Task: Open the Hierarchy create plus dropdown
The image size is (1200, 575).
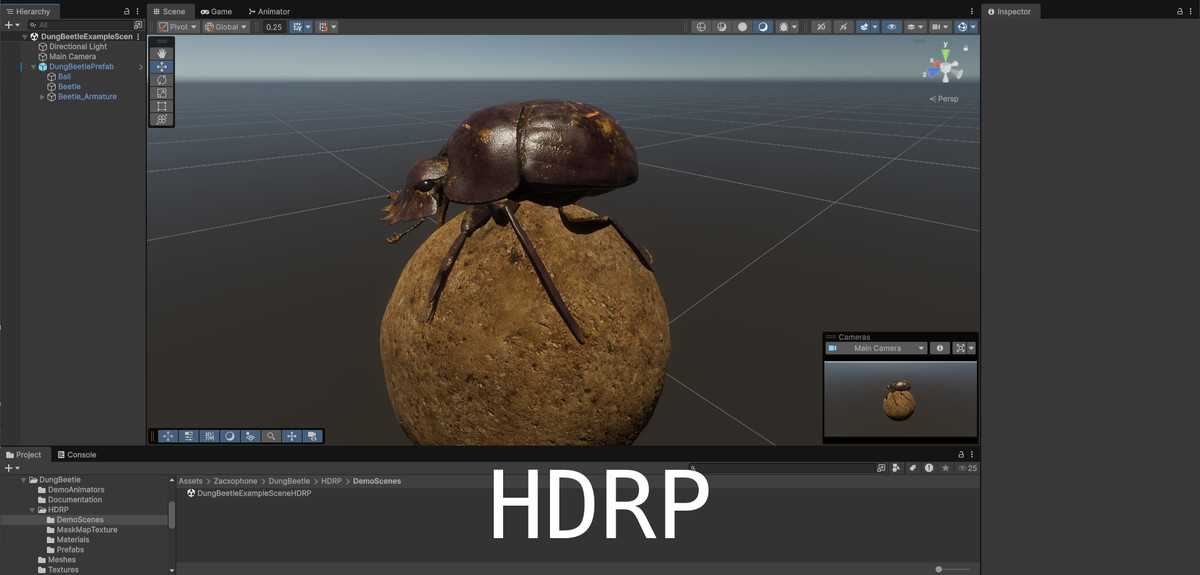Action: click(x=12, y=24)
